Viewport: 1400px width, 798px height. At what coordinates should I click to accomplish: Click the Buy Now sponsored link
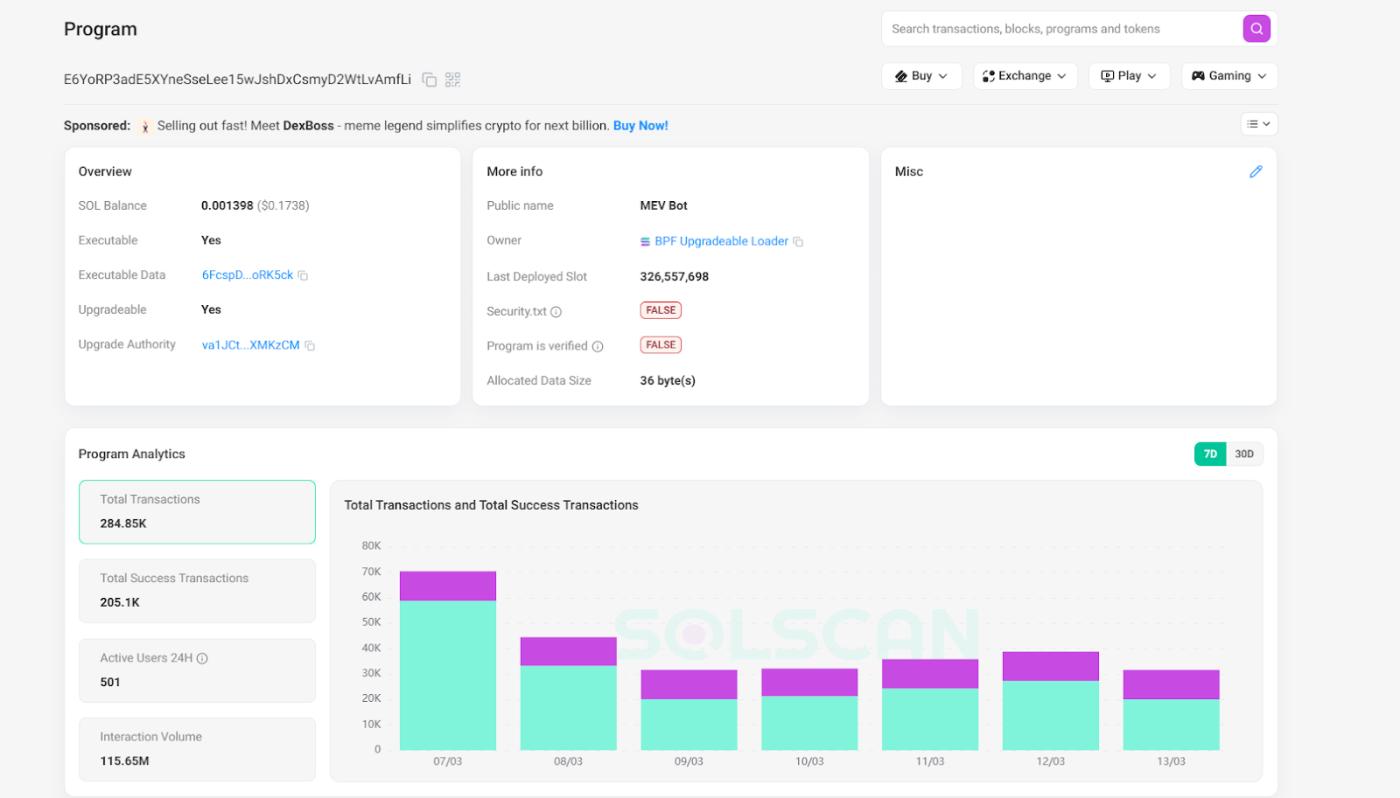point(641,125)
